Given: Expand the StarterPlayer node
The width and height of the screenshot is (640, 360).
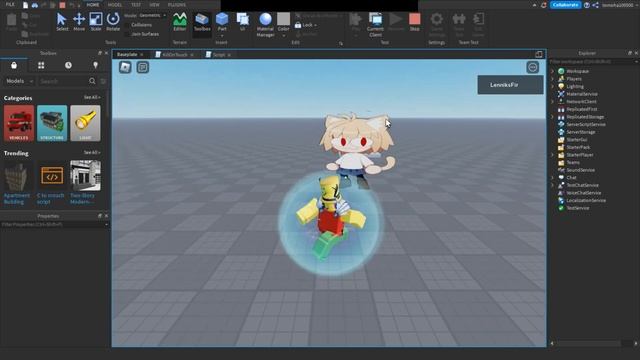Looking at the screenshot, I should pyautogui.click(x=553, y=155).
